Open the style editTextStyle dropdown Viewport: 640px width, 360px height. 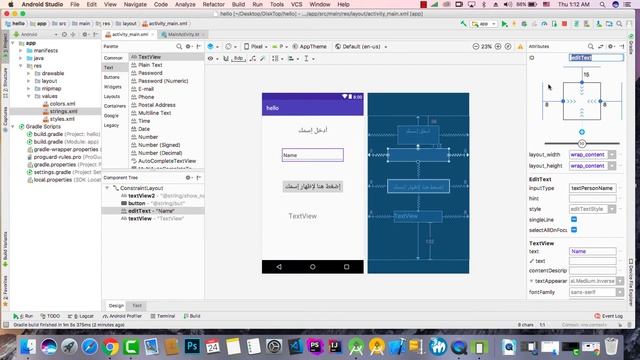(612, 209)
